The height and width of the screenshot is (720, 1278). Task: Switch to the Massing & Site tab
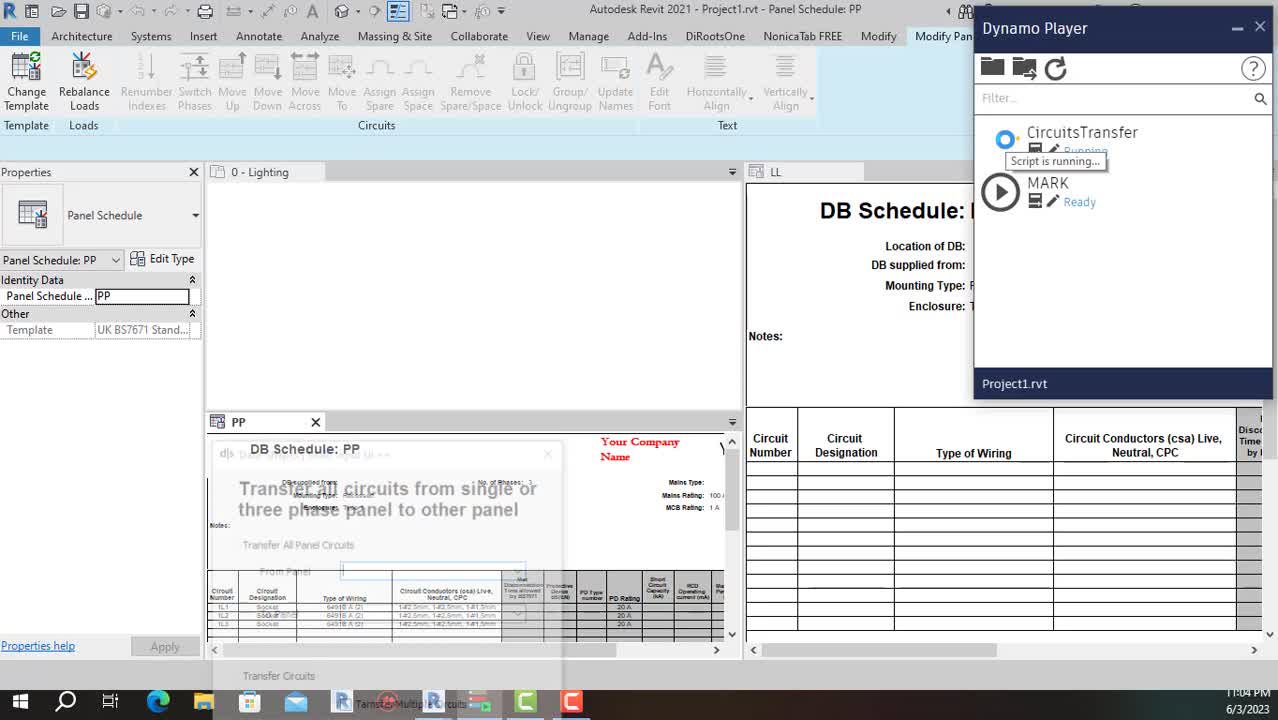(395, 36)
